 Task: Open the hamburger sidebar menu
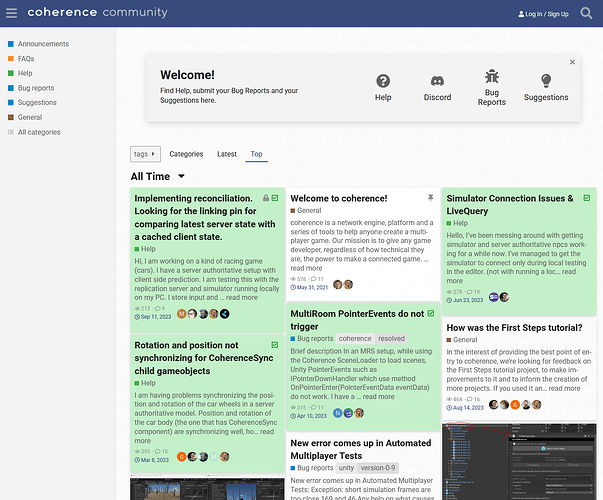point(12,13)
